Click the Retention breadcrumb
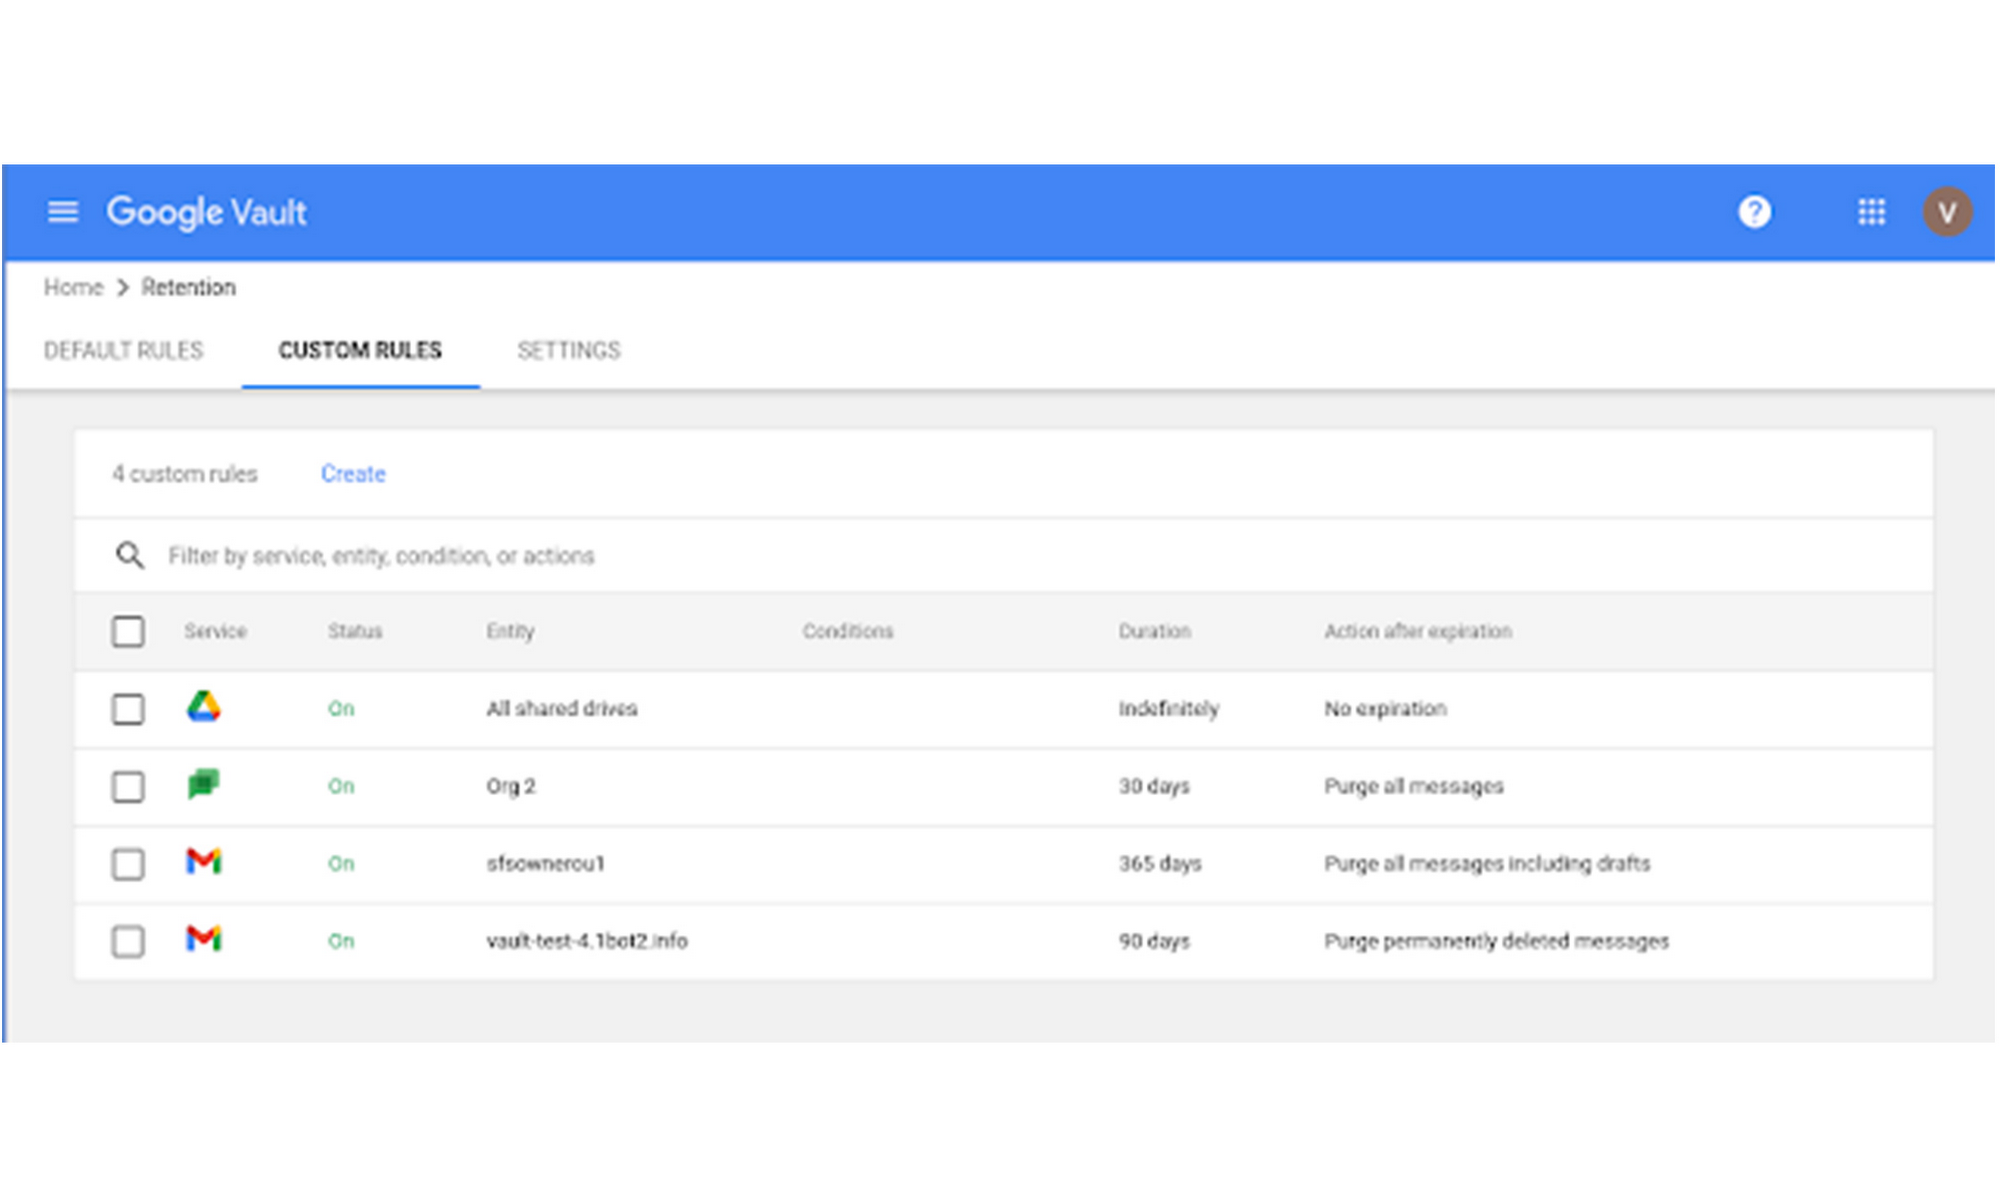This screenshot has height=1198, width=2000. pyautogui.click(x=188, y=287)
